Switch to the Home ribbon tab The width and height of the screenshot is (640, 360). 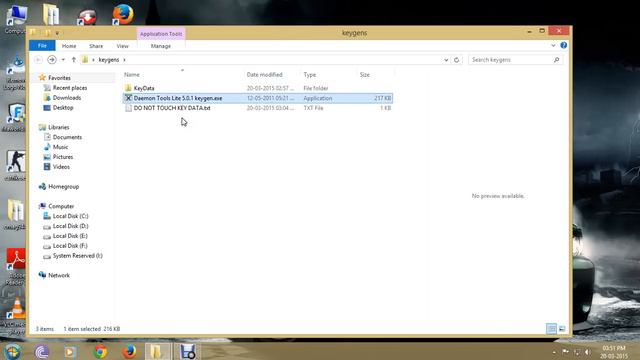69,46
